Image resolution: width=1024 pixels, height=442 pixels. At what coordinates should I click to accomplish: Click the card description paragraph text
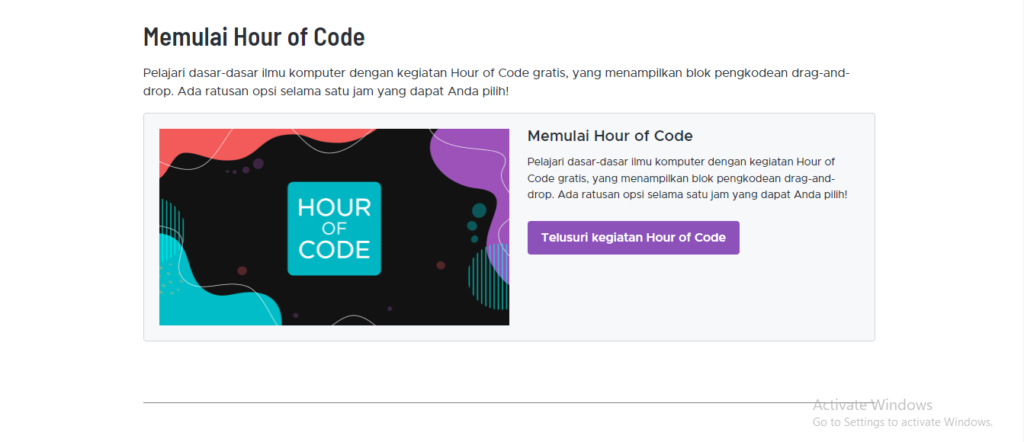click(687, 178)
